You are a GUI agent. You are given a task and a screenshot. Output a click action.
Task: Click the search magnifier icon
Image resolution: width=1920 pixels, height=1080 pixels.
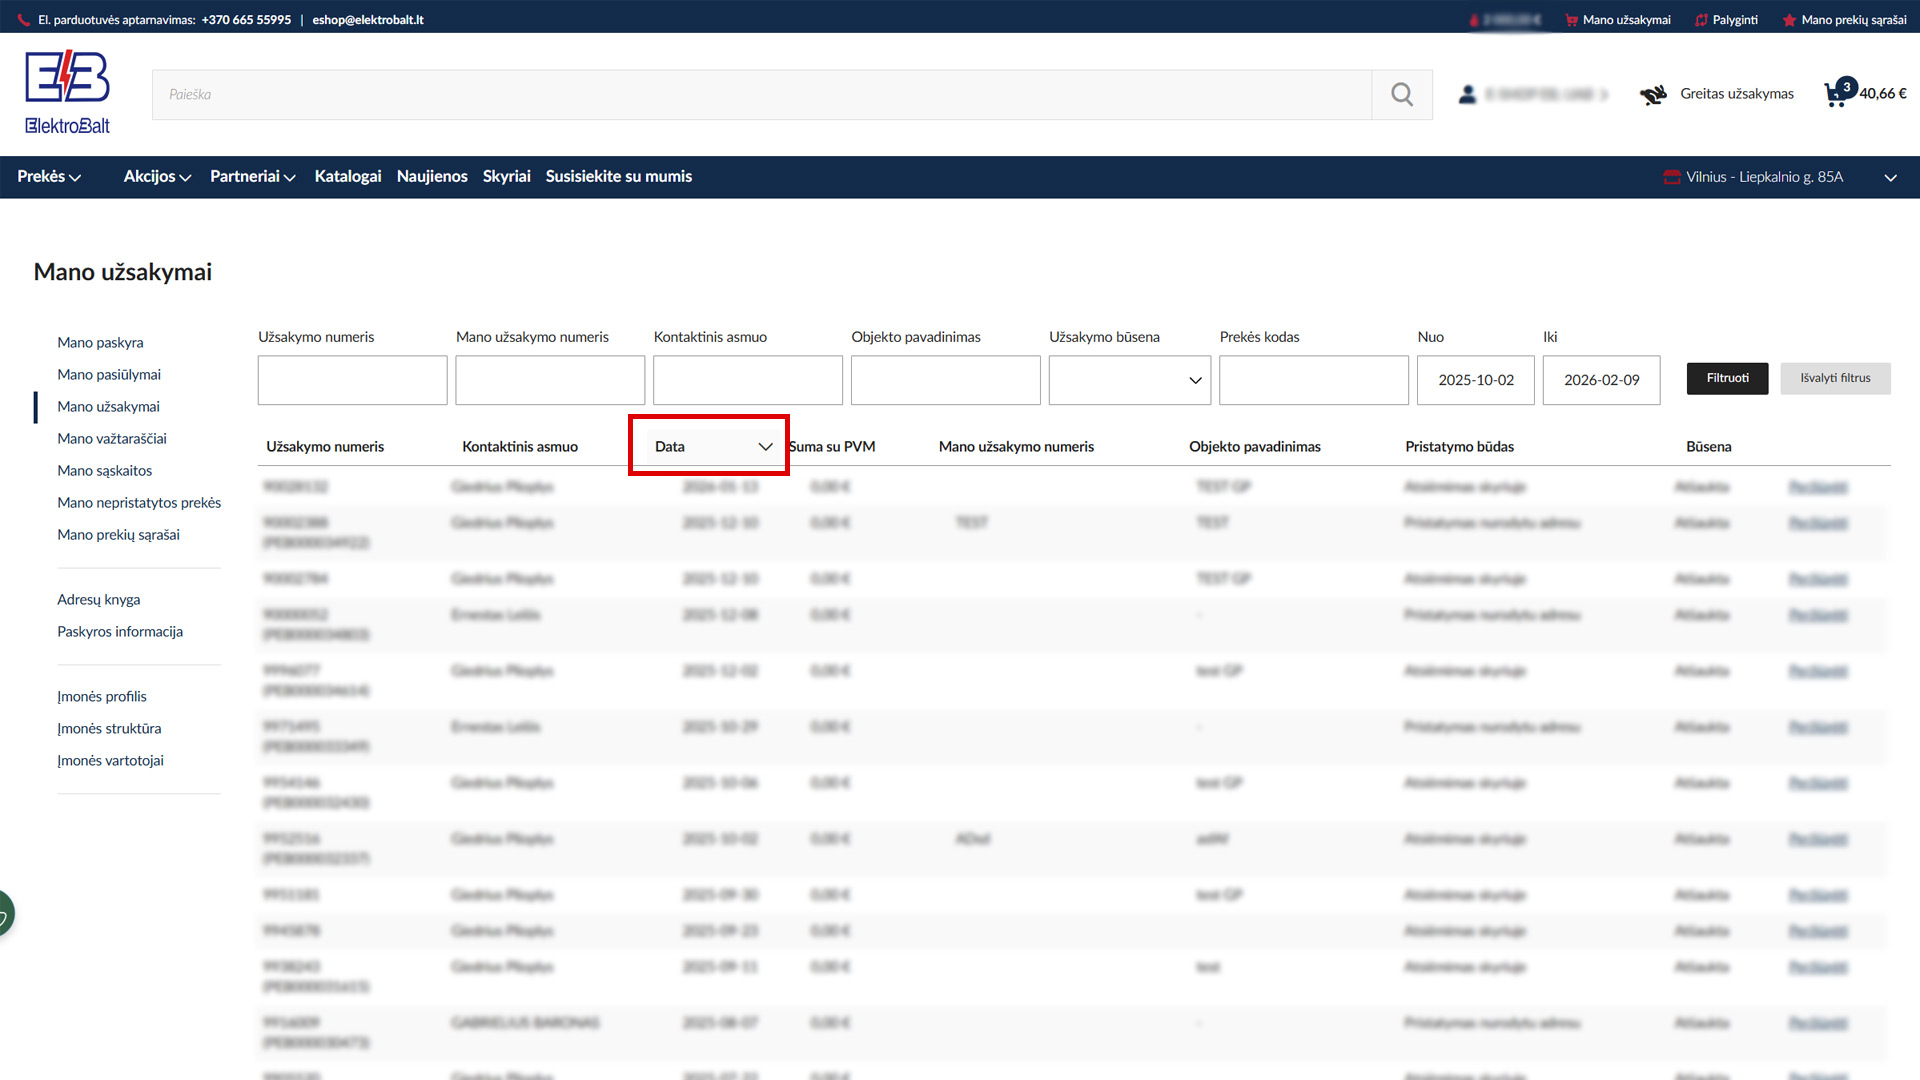(x=1402, y=95)
